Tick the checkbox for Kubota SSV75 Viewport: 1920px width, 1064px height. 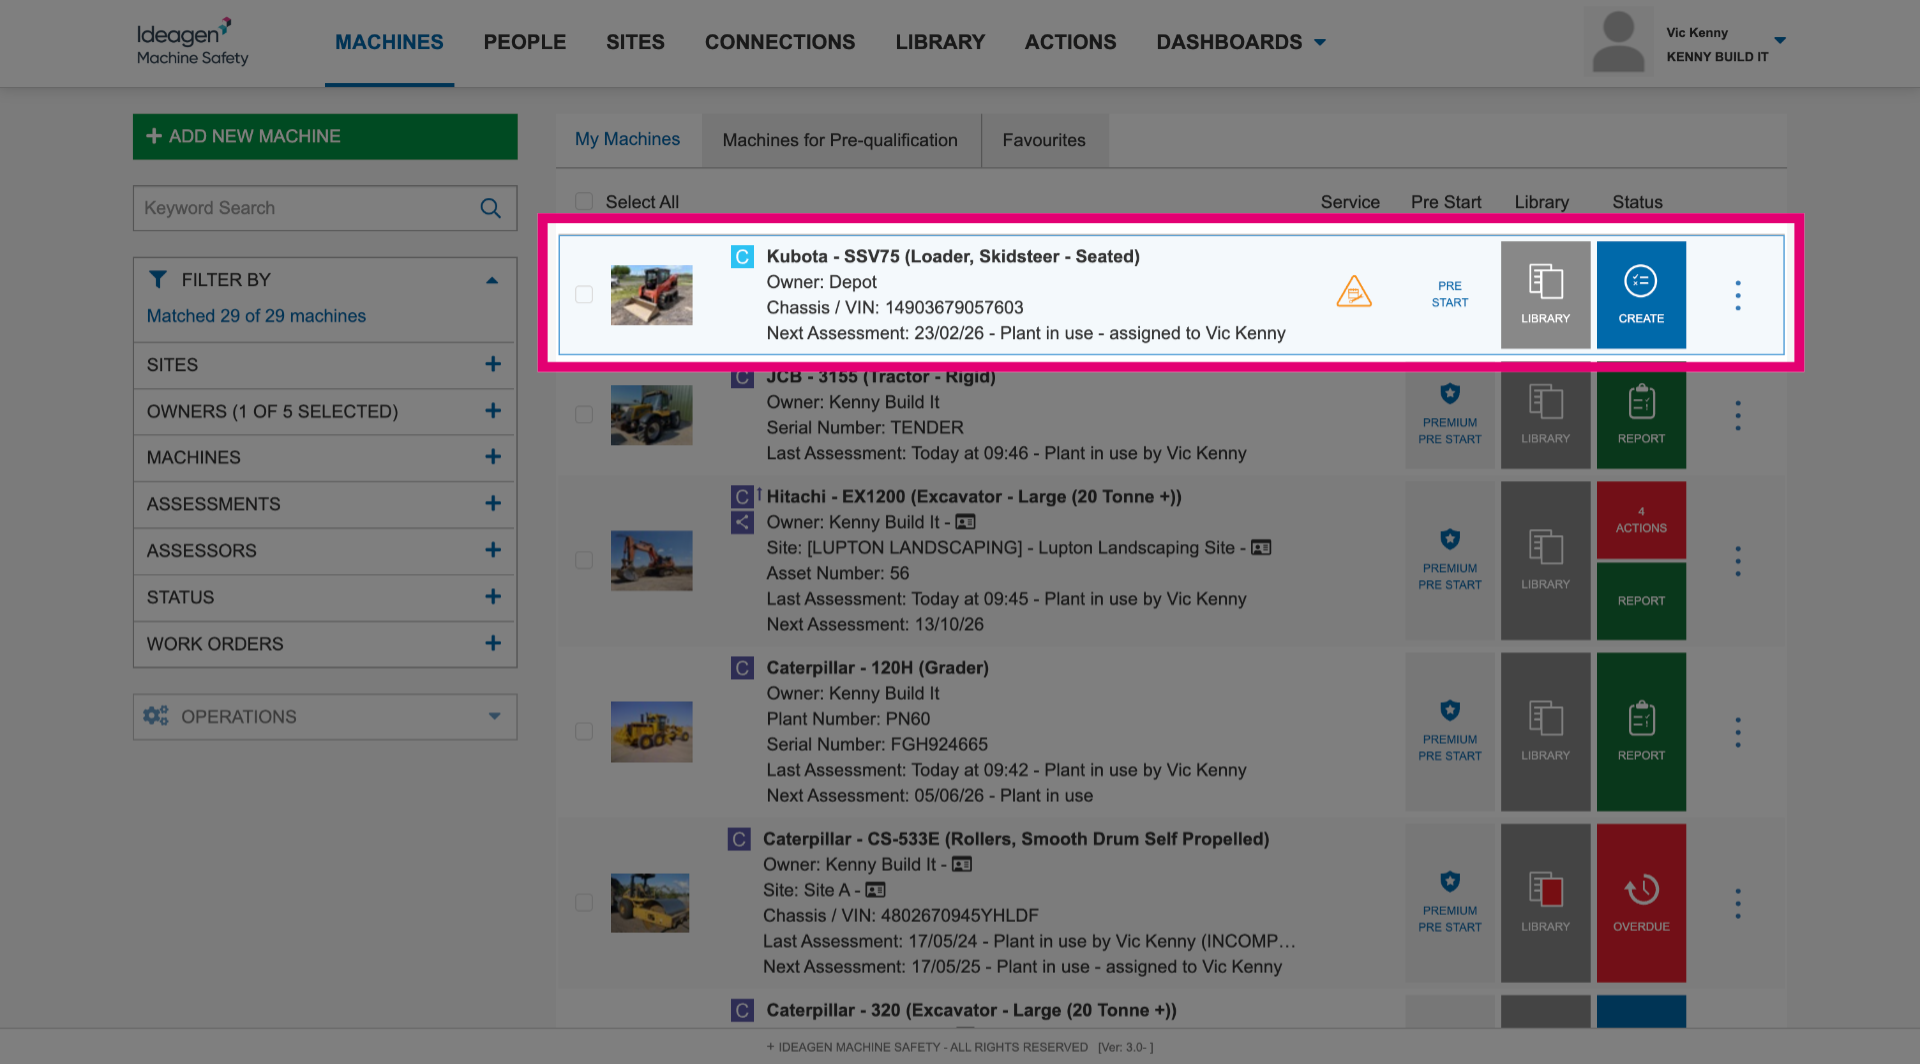coord(584,295)
